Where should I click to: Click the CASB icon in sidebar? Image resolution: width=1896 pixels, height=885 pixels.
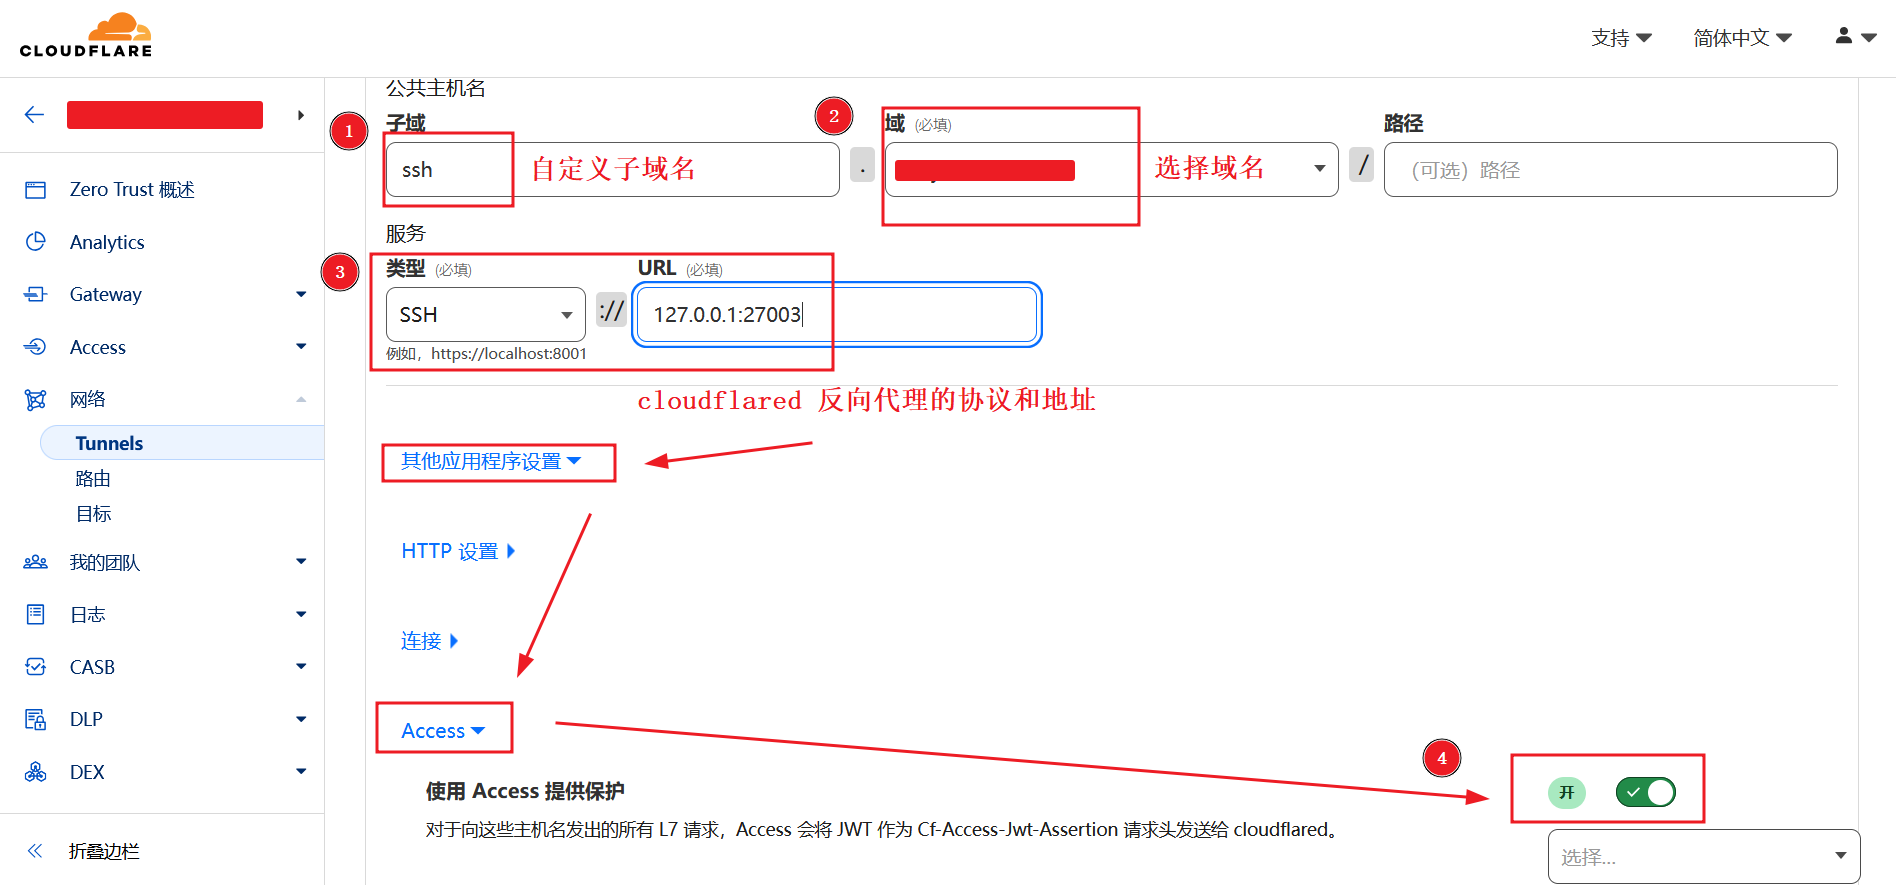coord(36,667)
